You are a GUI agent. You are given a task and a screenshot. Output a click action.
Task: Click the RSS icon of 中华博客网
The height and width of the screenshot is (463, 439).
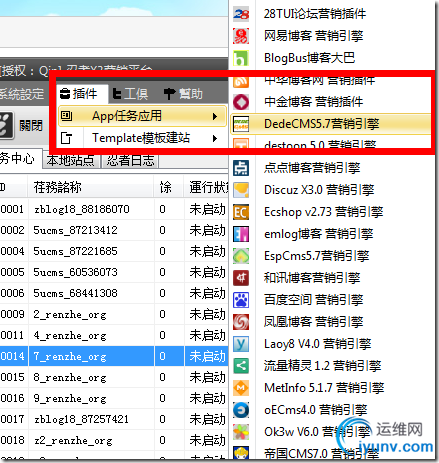[241, 81]
